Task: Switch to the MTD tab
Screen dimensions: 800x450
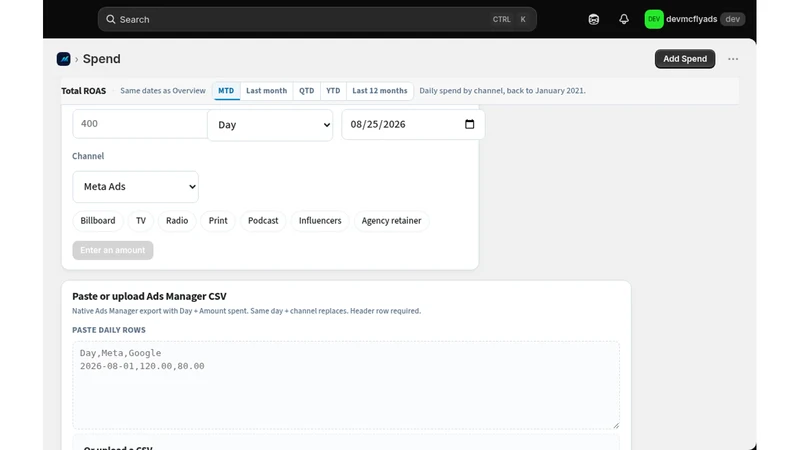Action: [226, 91]
